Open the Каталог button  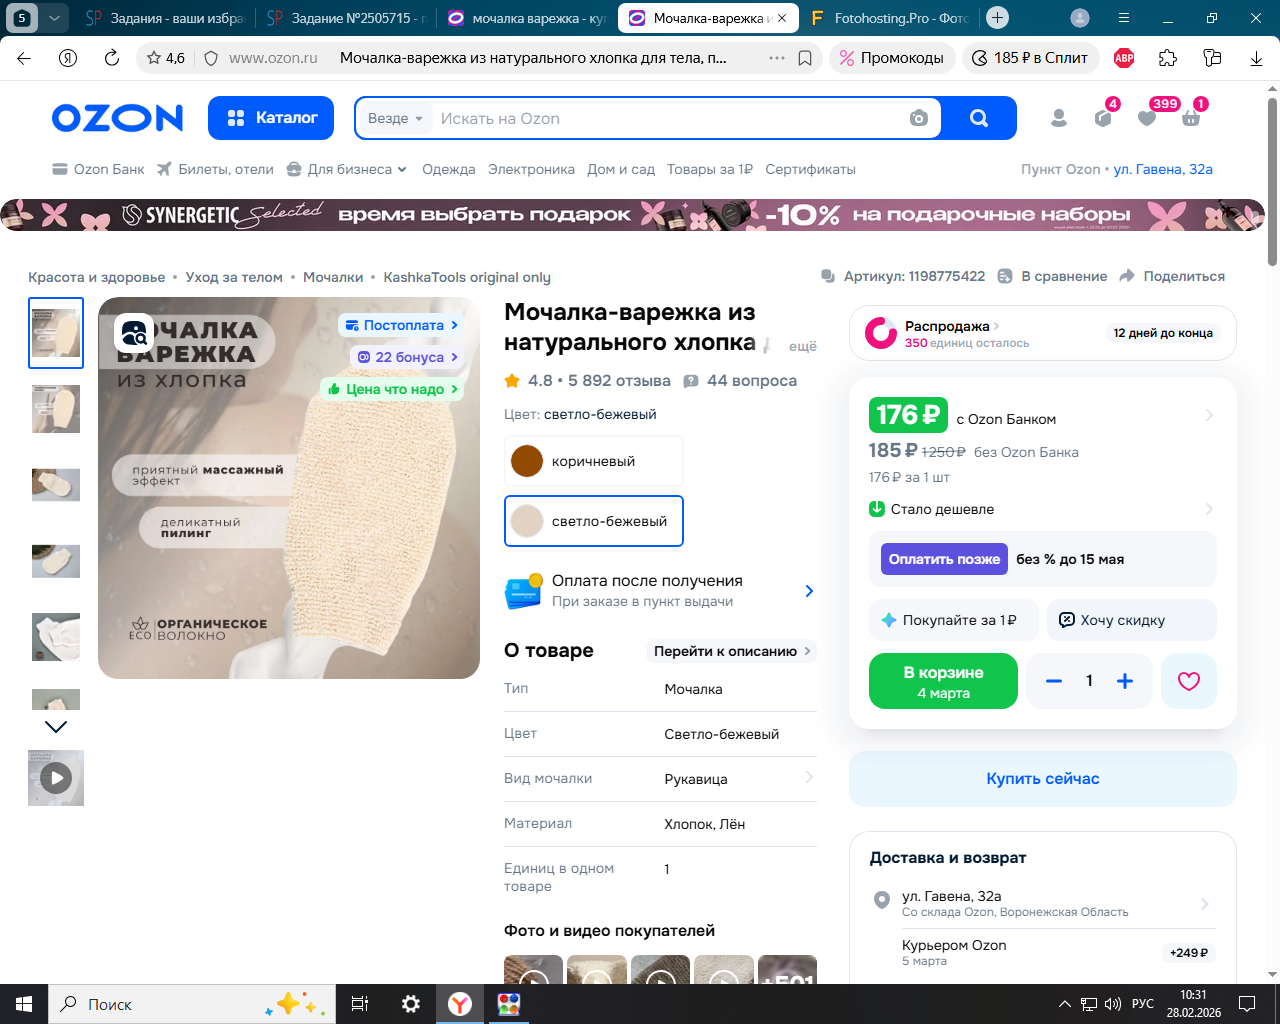(271, 118)
